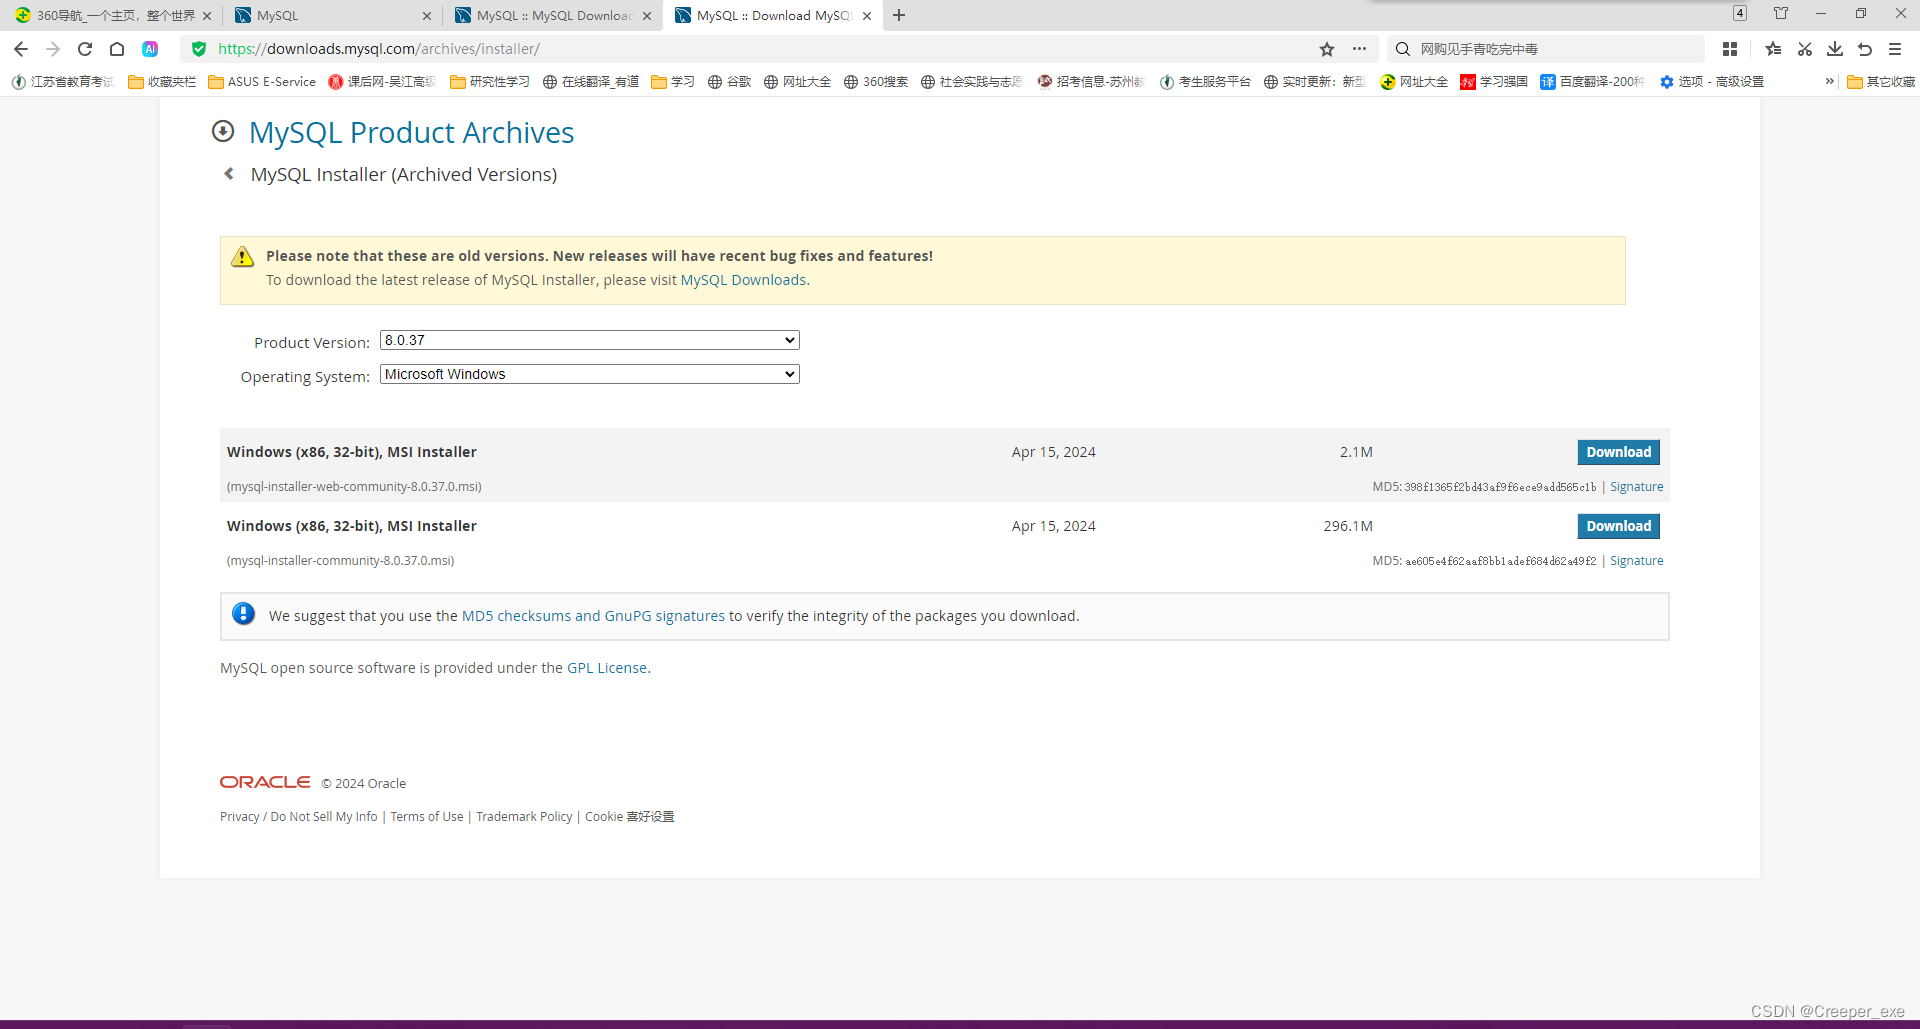Open the Operating System dropdown
The image size is (1920, 1029).
click(x=590, y=374)
